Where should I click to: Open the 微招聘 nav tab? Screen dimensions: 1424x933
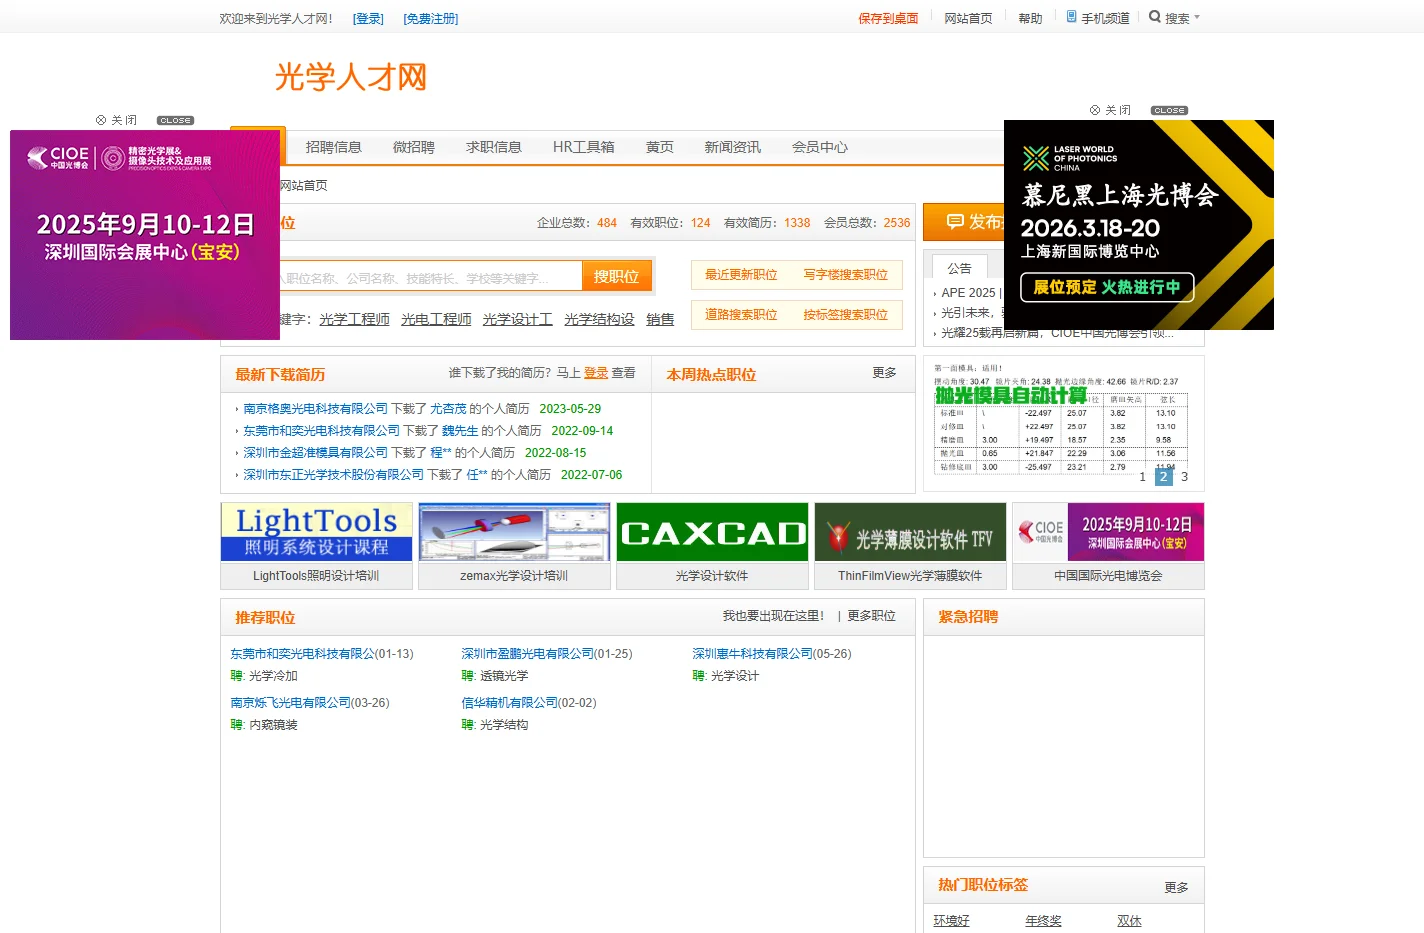click(413, 147)
